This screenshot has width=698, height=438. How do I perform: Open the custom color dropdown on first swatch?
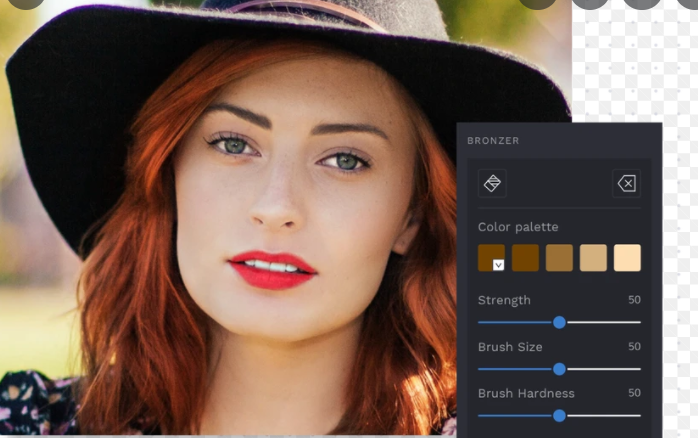[498, 265]
